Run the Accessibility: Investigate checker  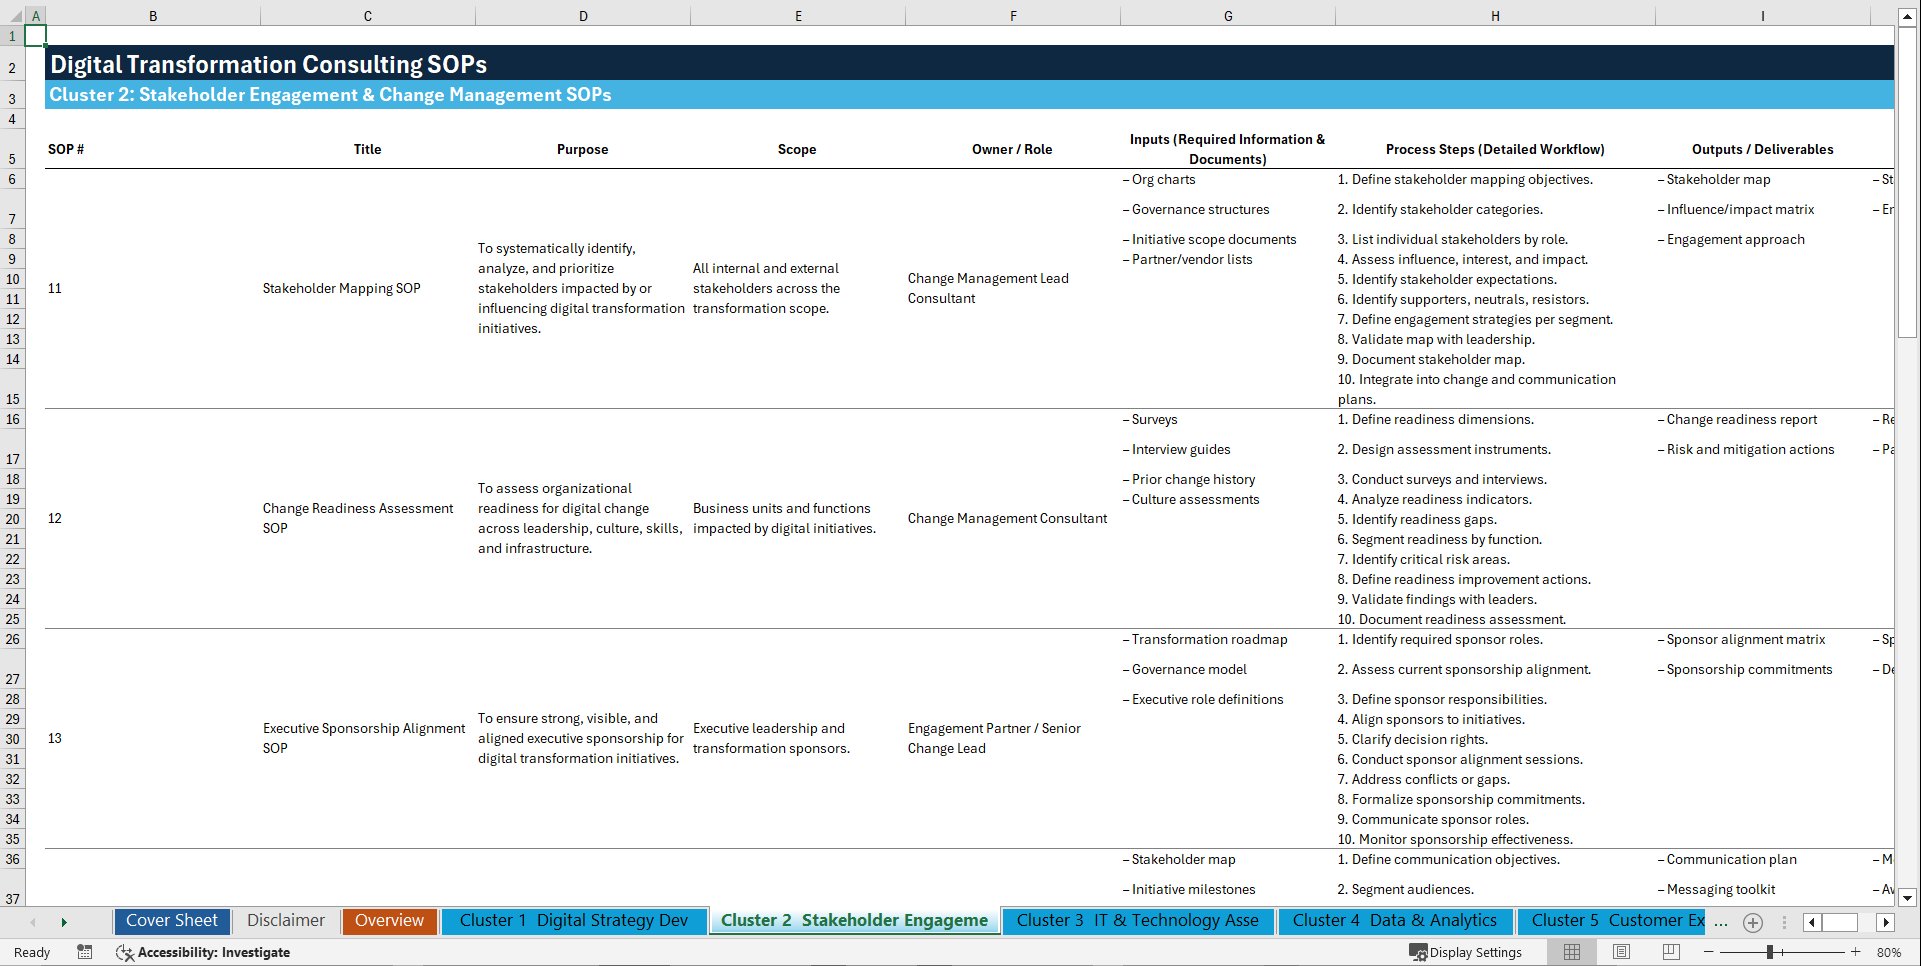[204, 952]
